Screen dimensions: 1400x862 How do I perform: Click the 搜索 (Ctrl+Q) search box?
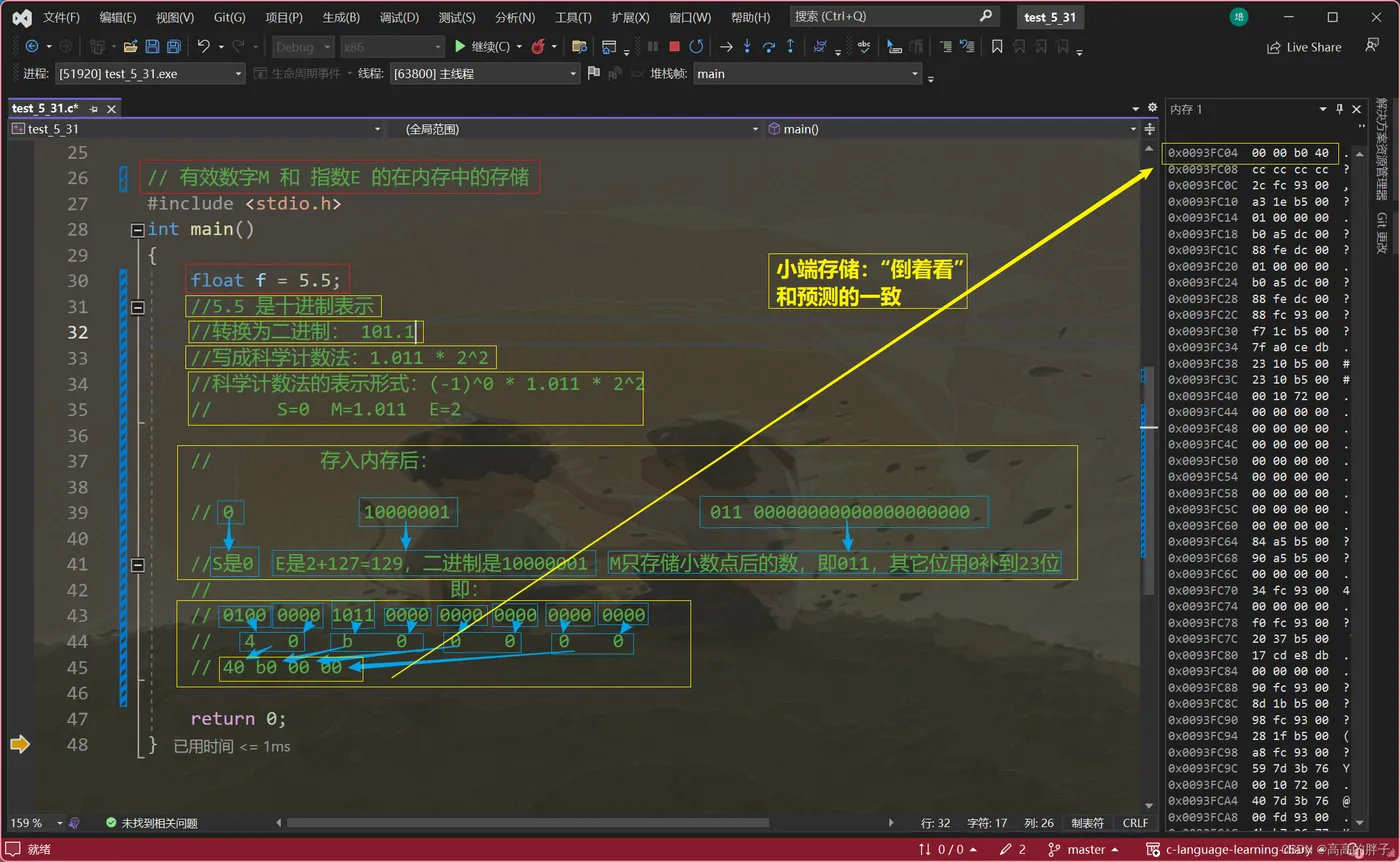(x=894, y=17)
